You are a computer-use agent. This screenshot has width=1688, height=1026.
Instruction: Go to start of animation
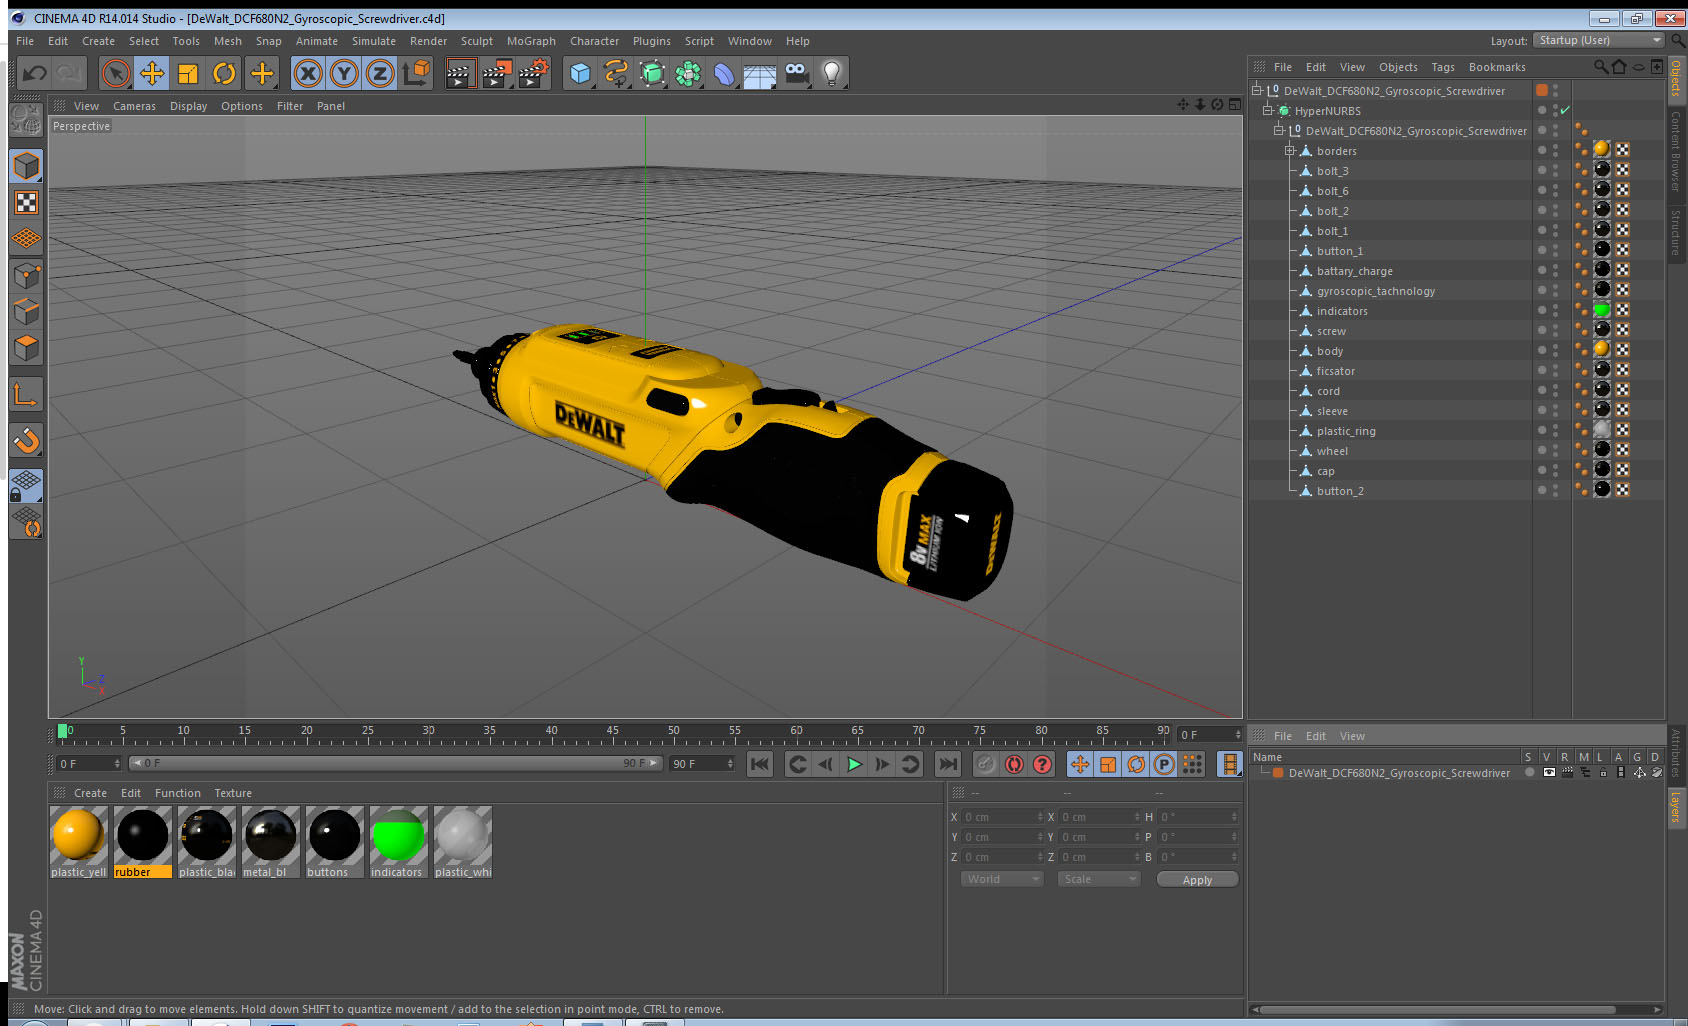(760, 764)
